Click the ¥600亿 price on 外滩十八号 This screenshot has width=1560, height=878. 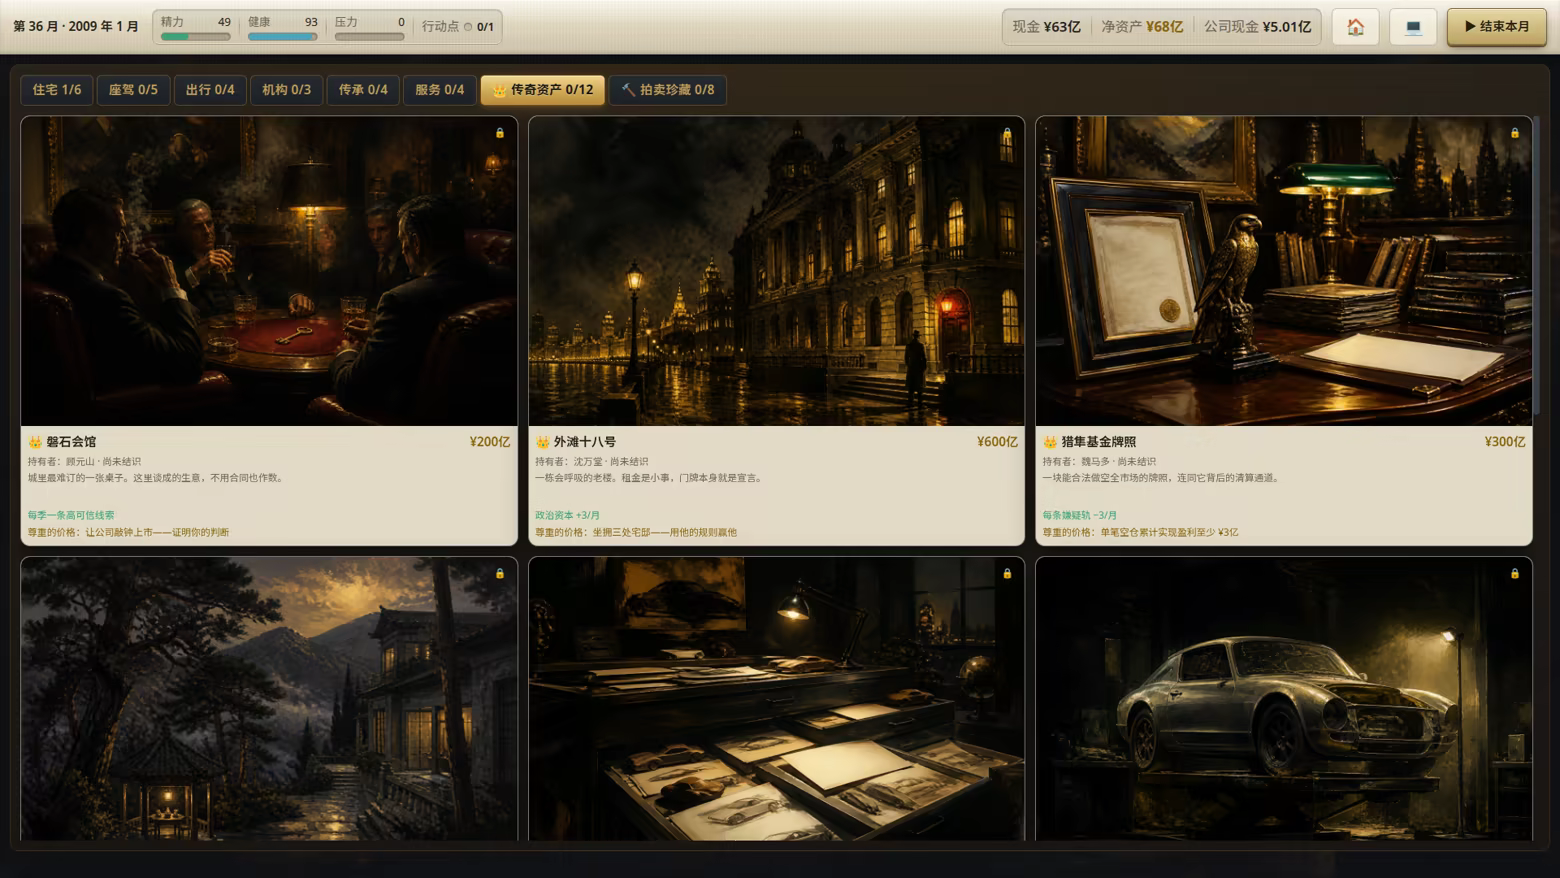pyautogui.click(x=997, y=442)
